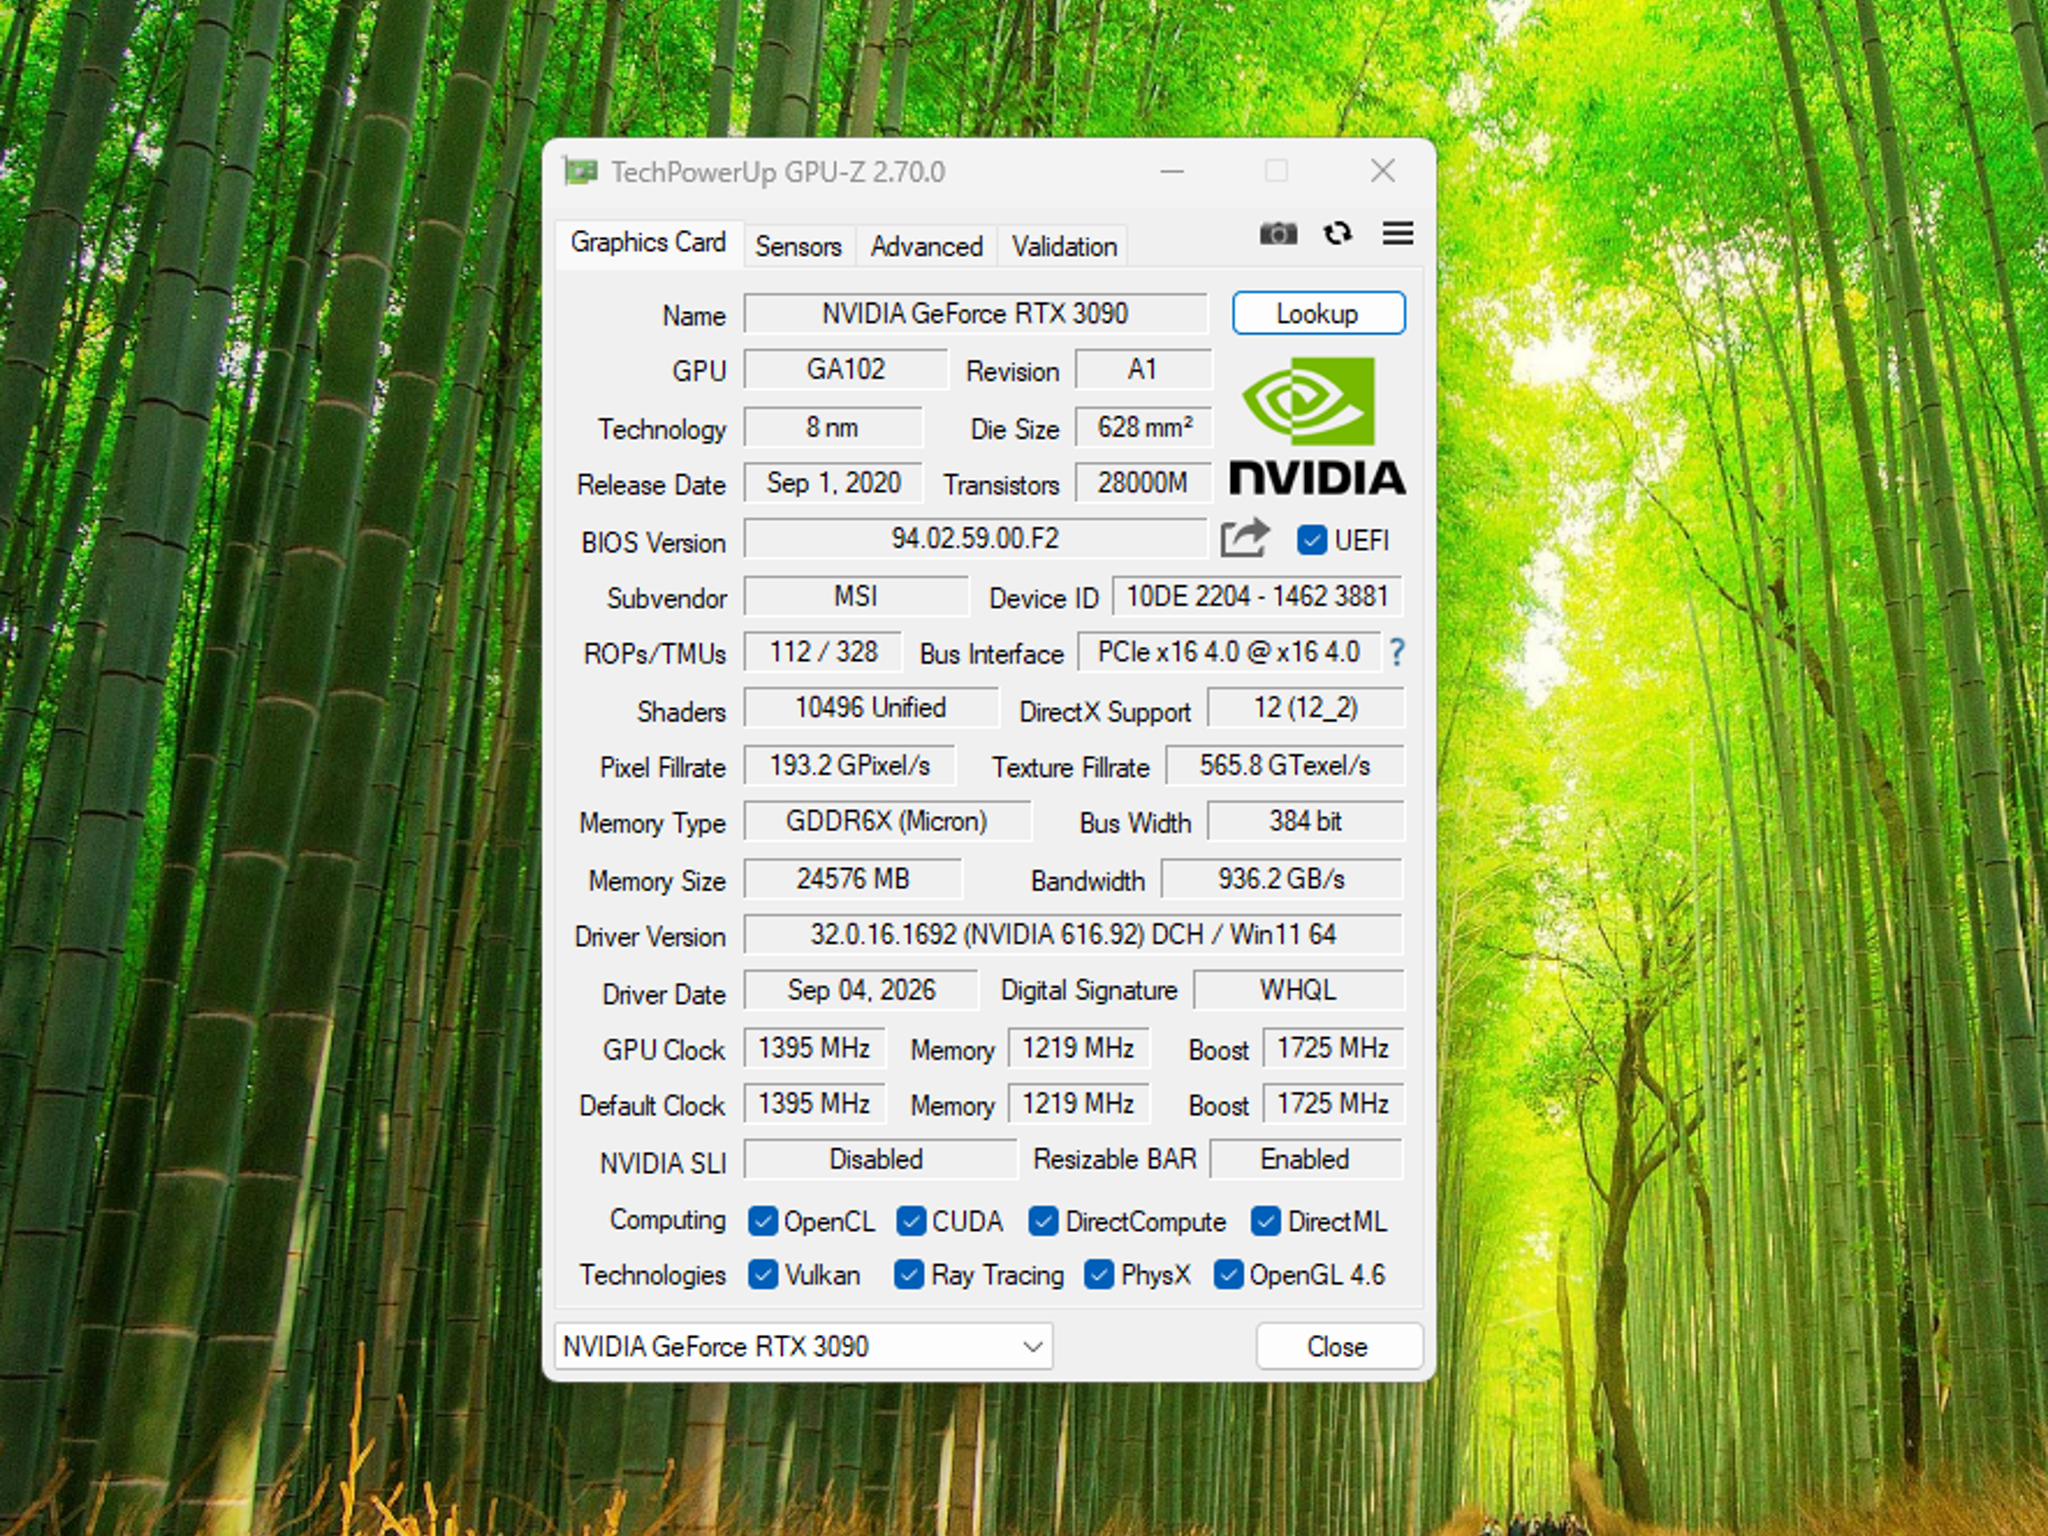Click the Default Clock row Memory 1219 MHz
Screen dimensions: 2048x1536
click(x=1079, y=1104)
